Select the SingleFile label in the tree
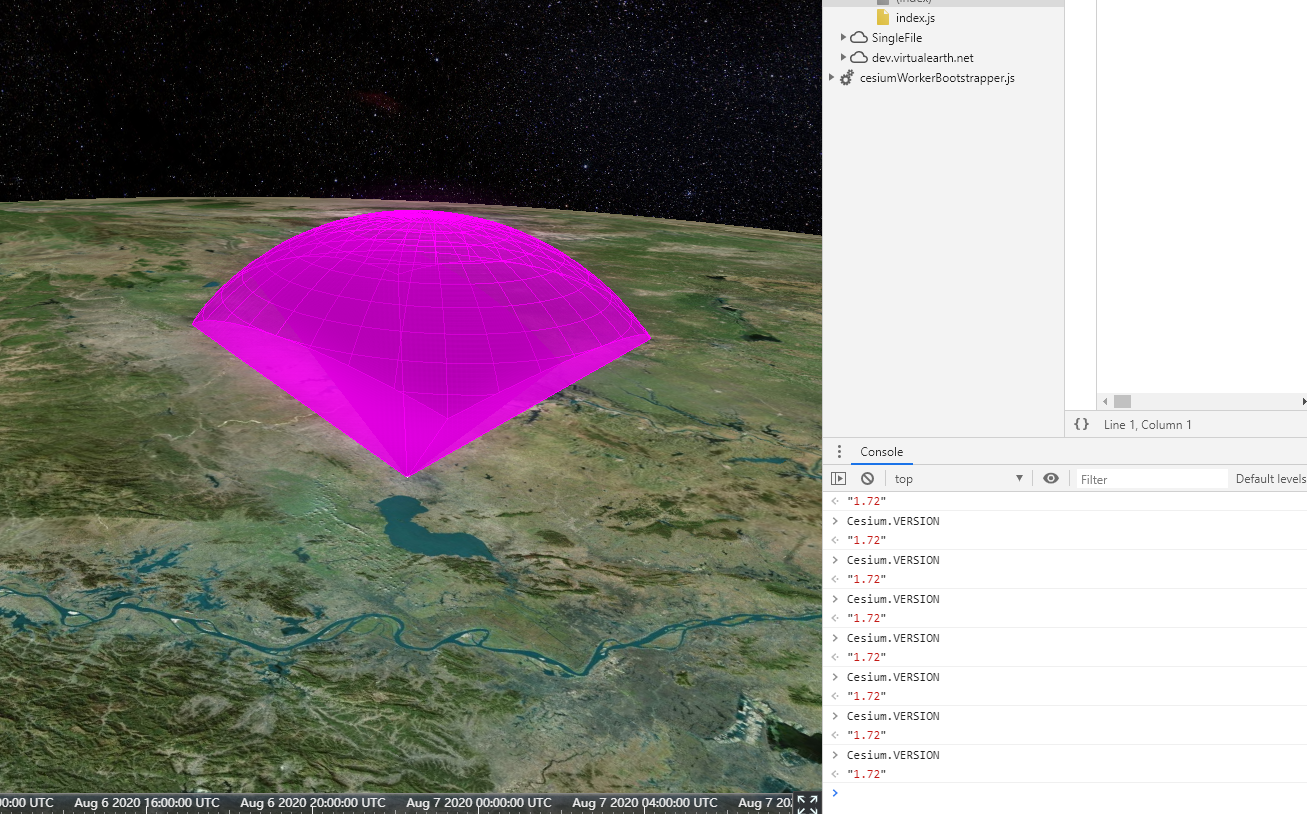The width and height of the screenshot is (1307, 814). [x=896, y=38]
